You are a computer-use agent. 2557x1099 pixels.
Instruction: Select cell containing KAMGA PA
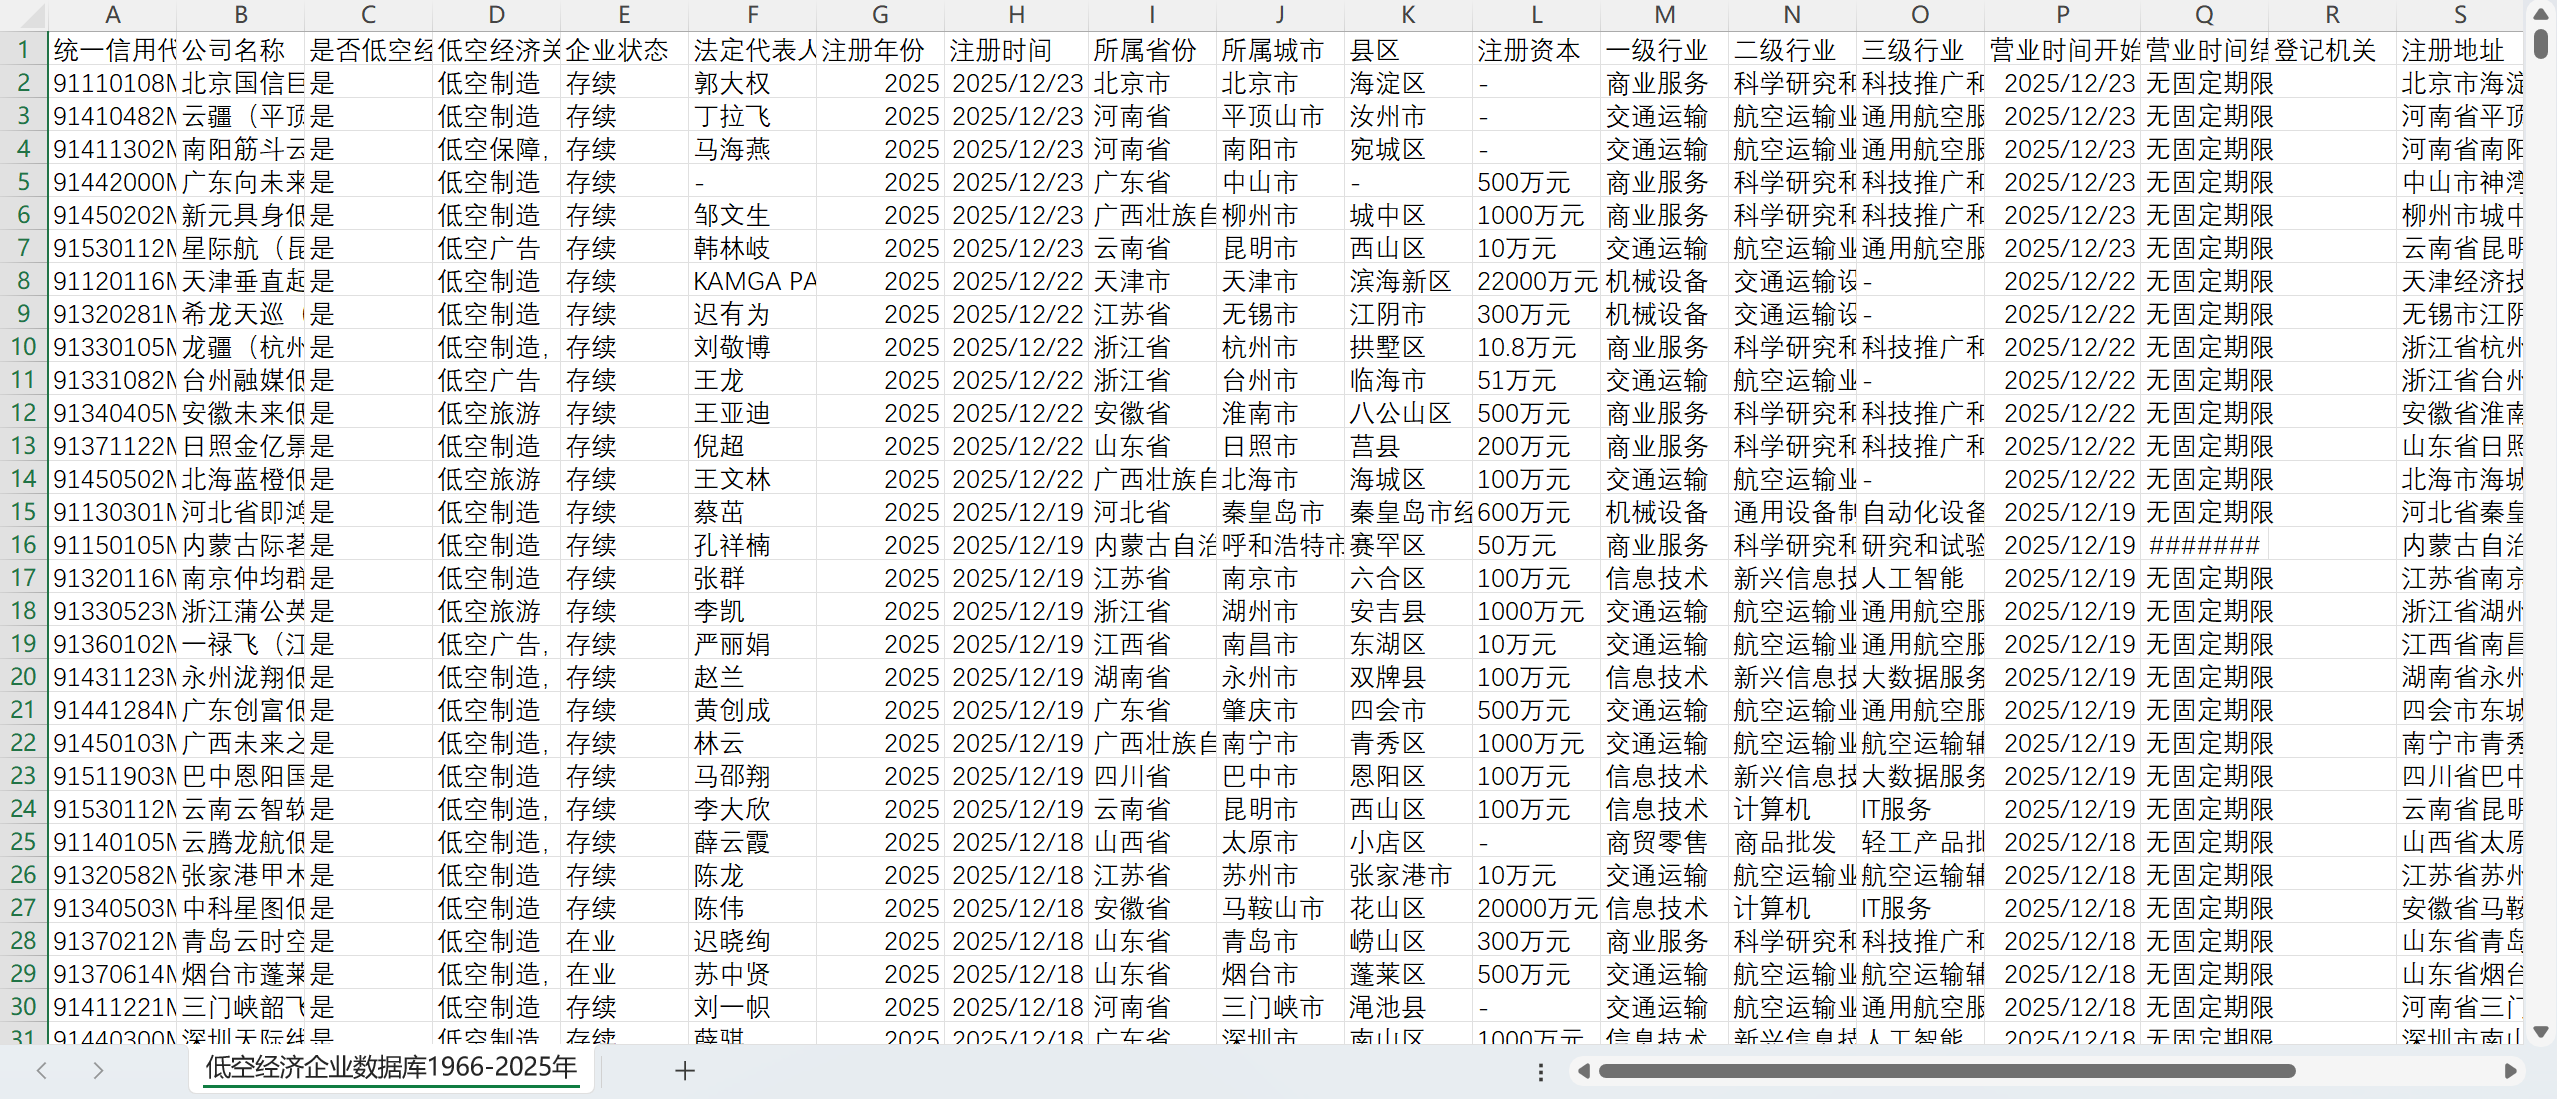click(x=753, y=281)
